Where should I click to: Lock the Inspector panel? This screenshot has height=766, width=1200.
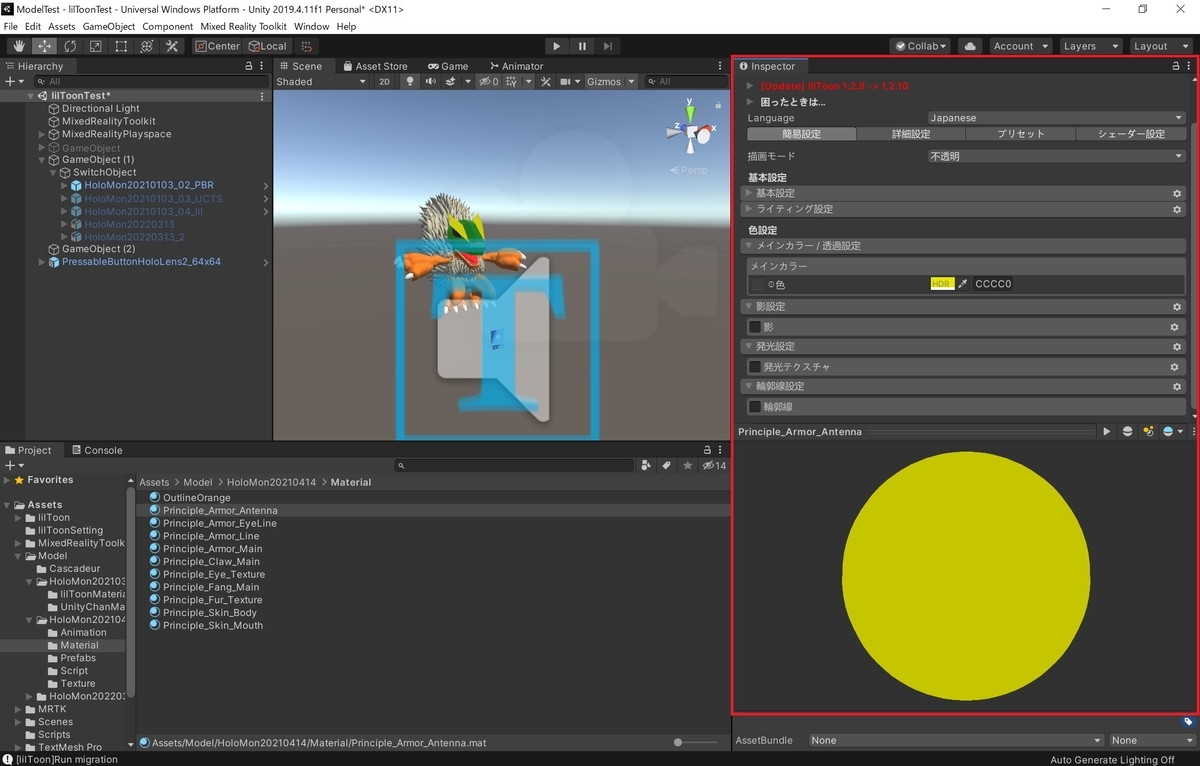tap(1176, 66)
